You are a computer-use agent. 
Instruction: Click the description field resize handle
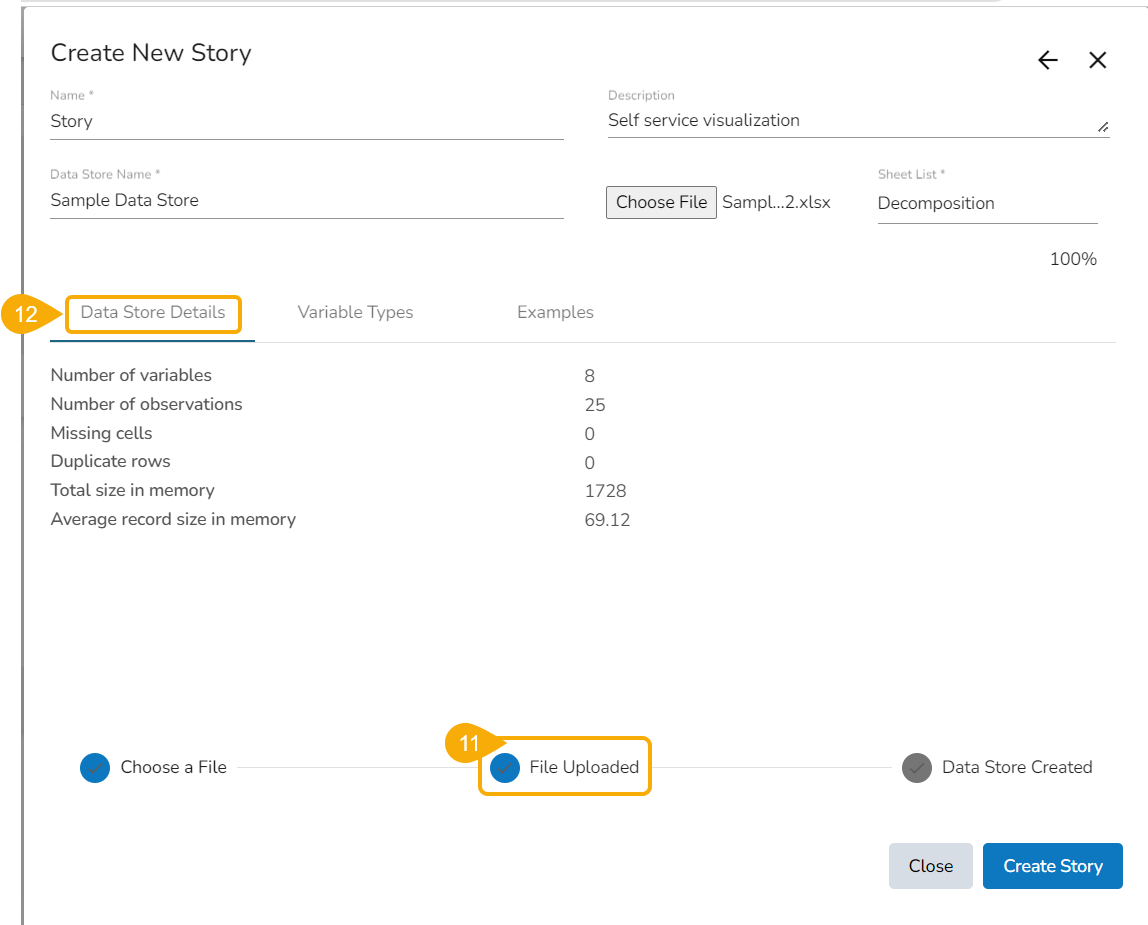tap(1105, 128)
